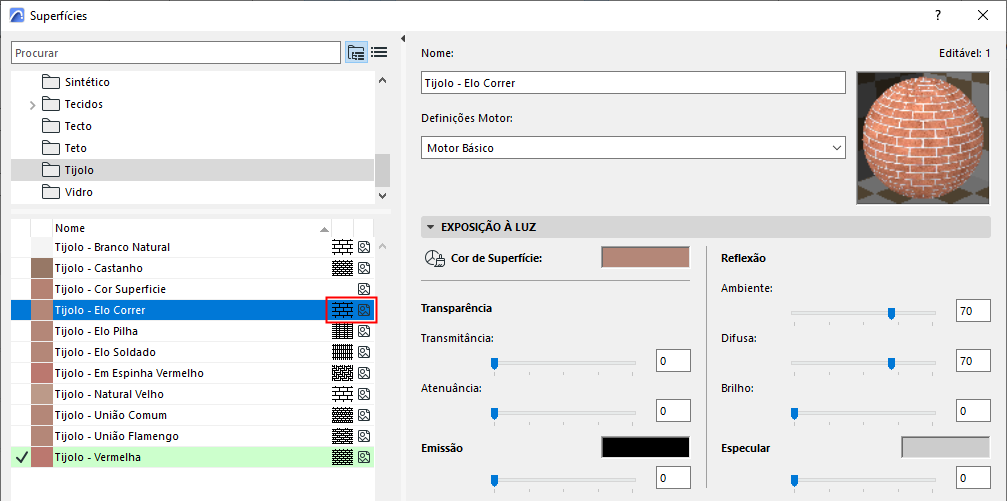This screenshot has width=1007, height=501.
Task: Select surface Tijolo - Cor Superficie
Action: [x=193, y=289]
